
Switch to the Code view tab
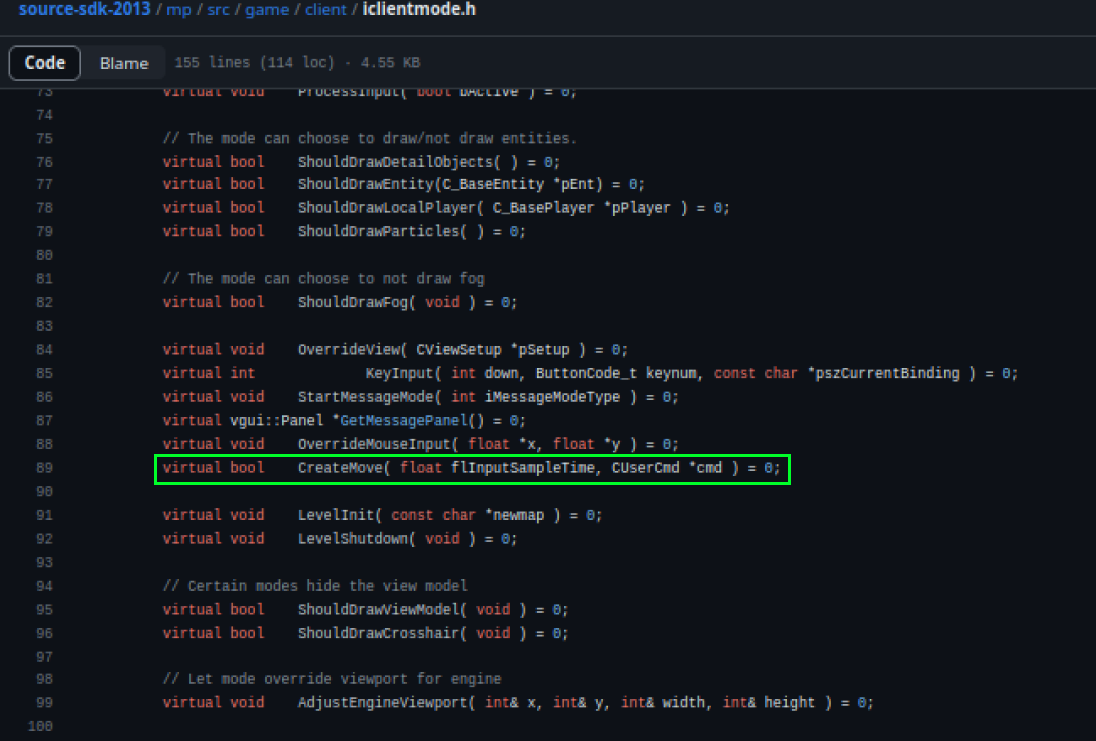(x=45, y=63)
